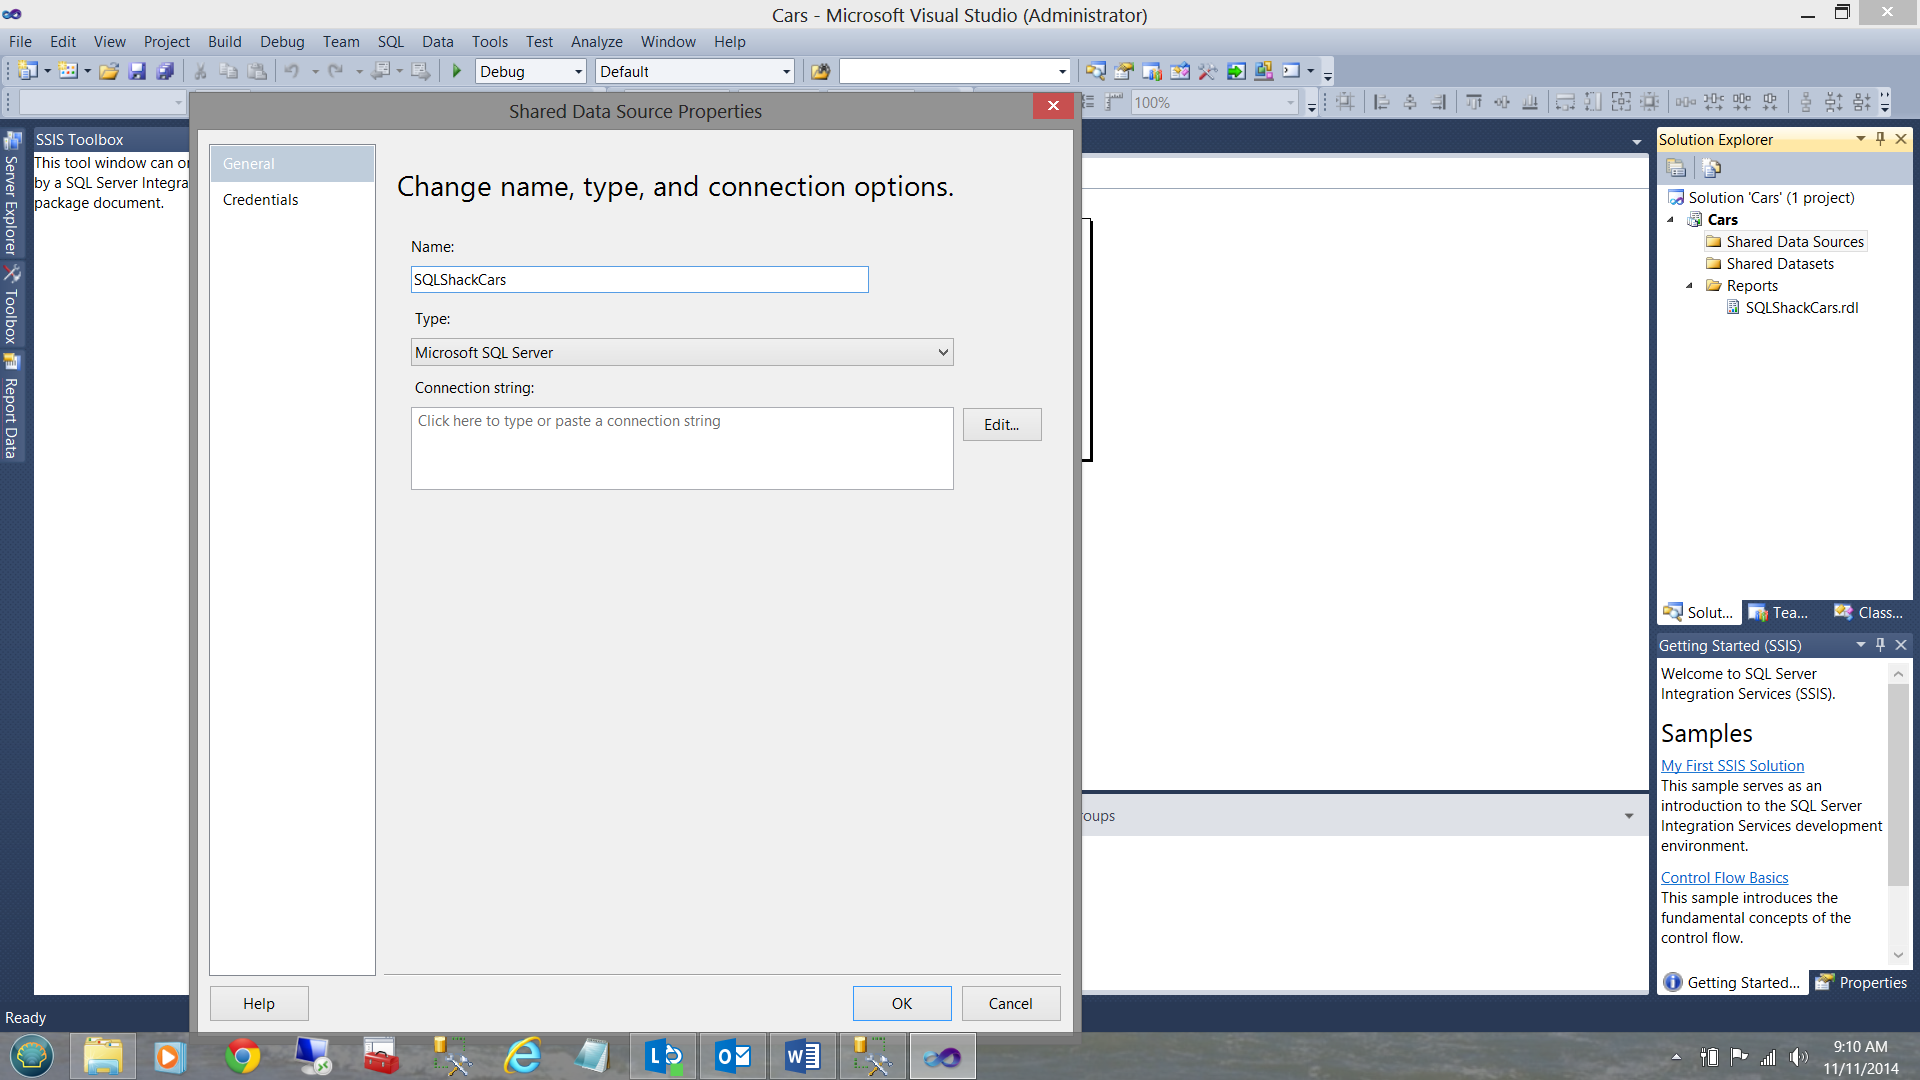Click the Save toolbar icon

(137, 71)
